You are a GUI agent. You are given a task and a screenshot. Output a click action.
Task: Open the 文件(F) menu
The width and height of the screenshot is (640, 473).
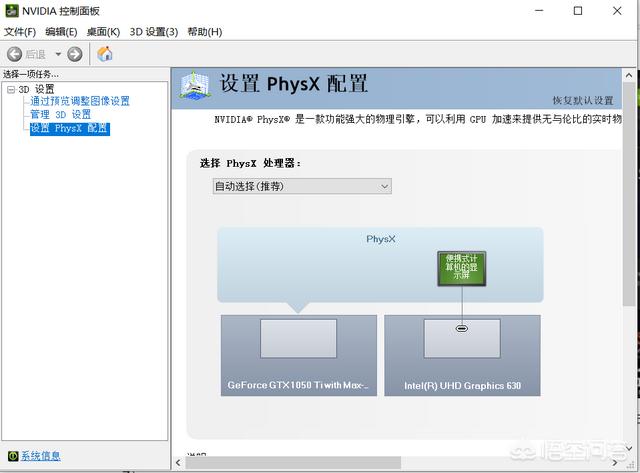click(x=20, y=32)
